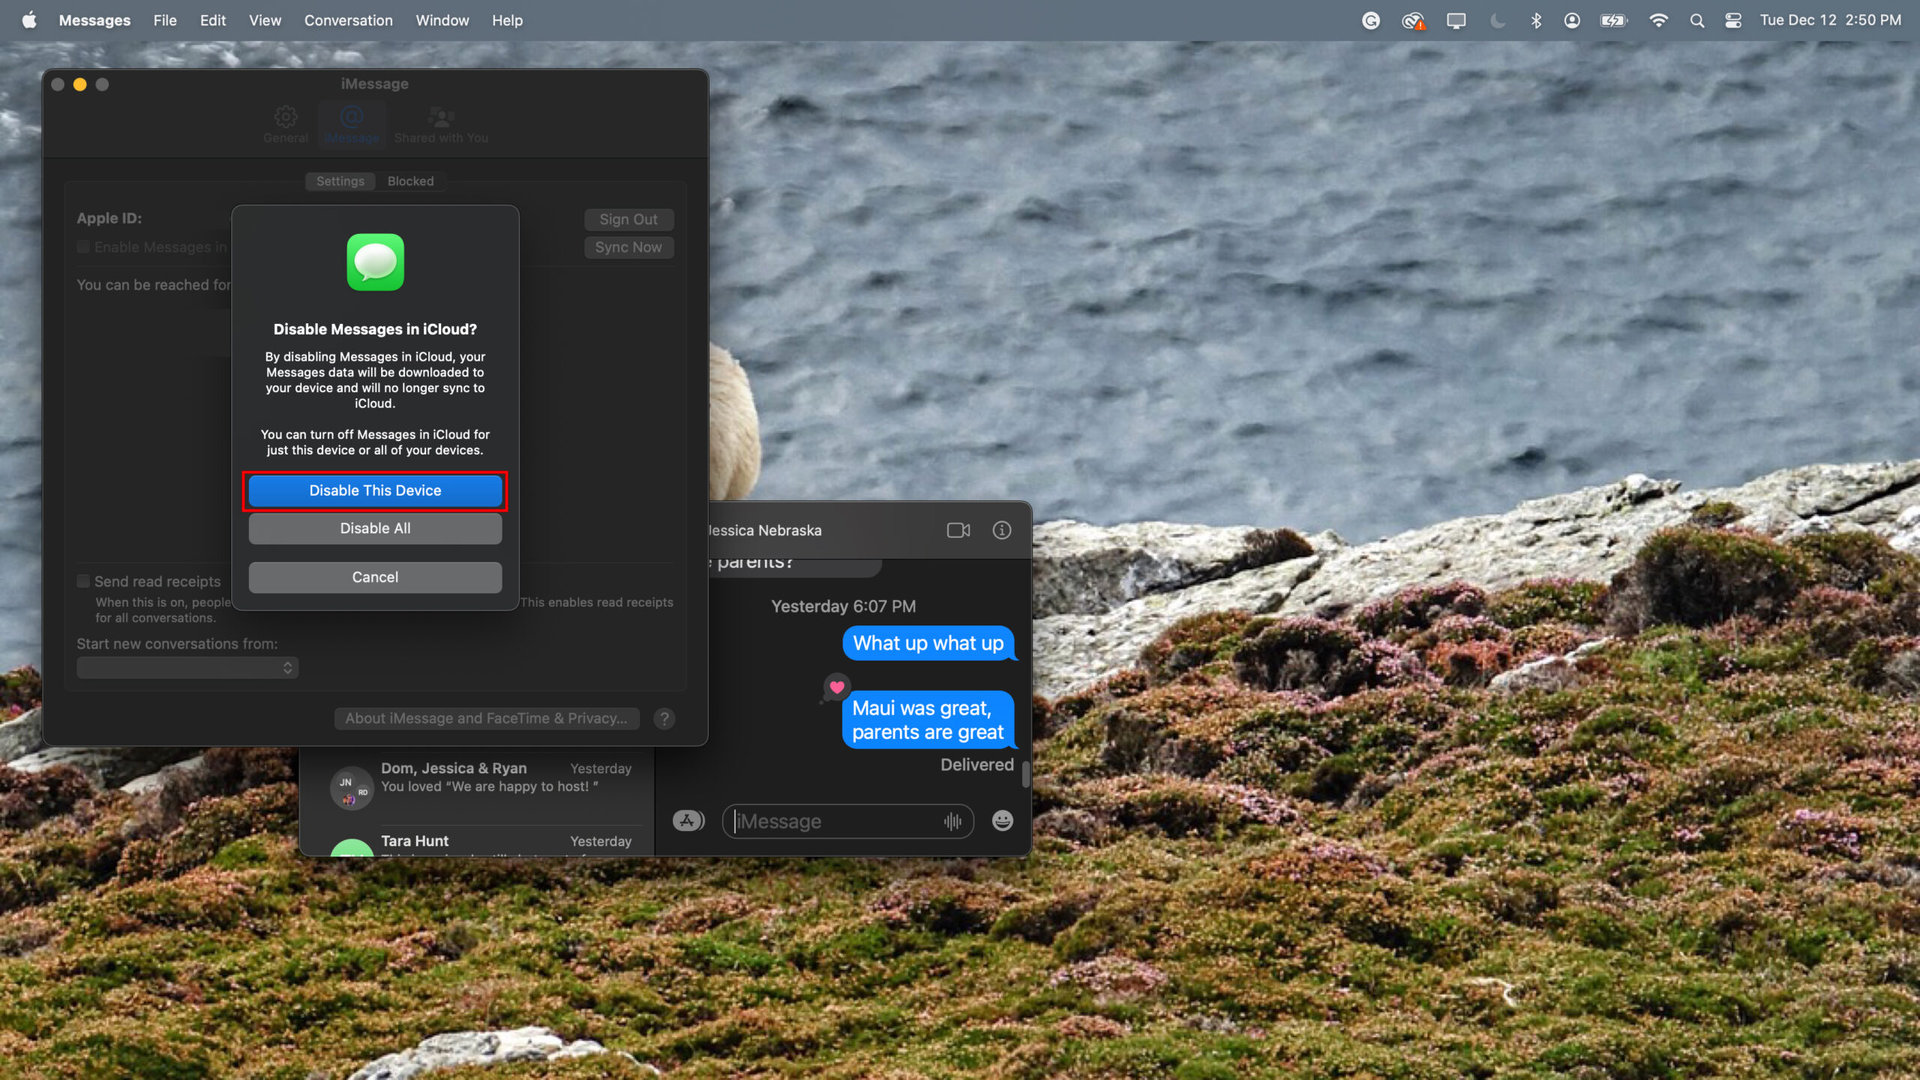Open the iMessage apps button
The height and width of the screenshot is (1080, 1920).
coord(688,821)
